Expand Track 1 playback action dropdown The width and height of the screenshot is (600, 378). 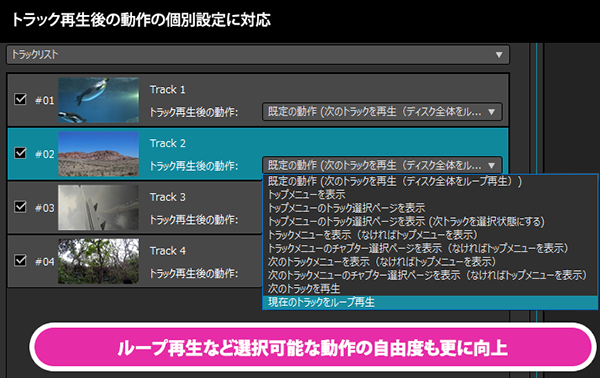tap(382, 112)
